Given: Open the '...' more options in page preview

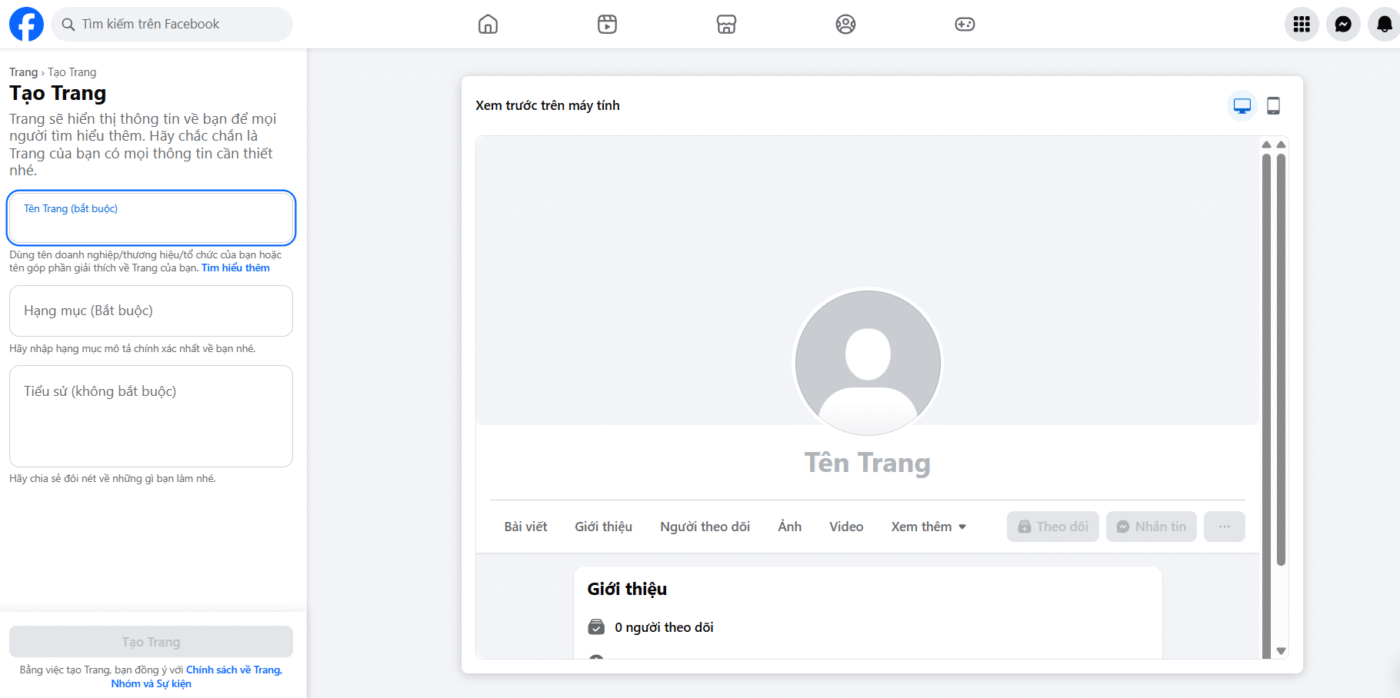Looking at the screenshot, I should 1224,526.
